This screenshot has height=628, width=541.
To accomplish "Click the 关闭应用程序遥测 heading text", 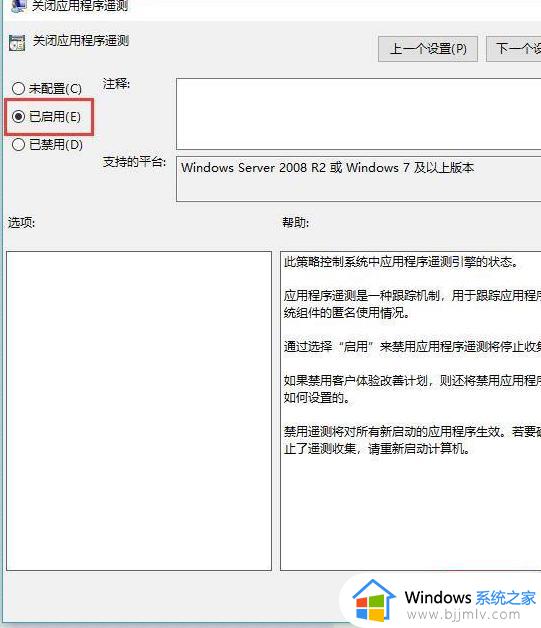I will 81,41.
